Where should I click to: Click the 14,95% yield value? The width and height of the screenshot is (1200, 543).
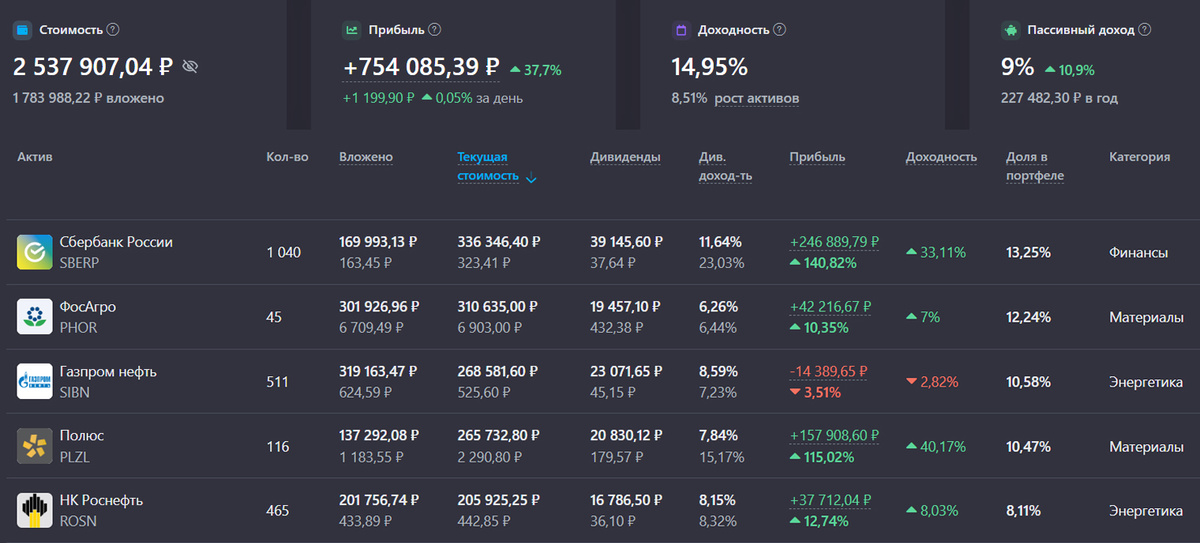(709, 67)
